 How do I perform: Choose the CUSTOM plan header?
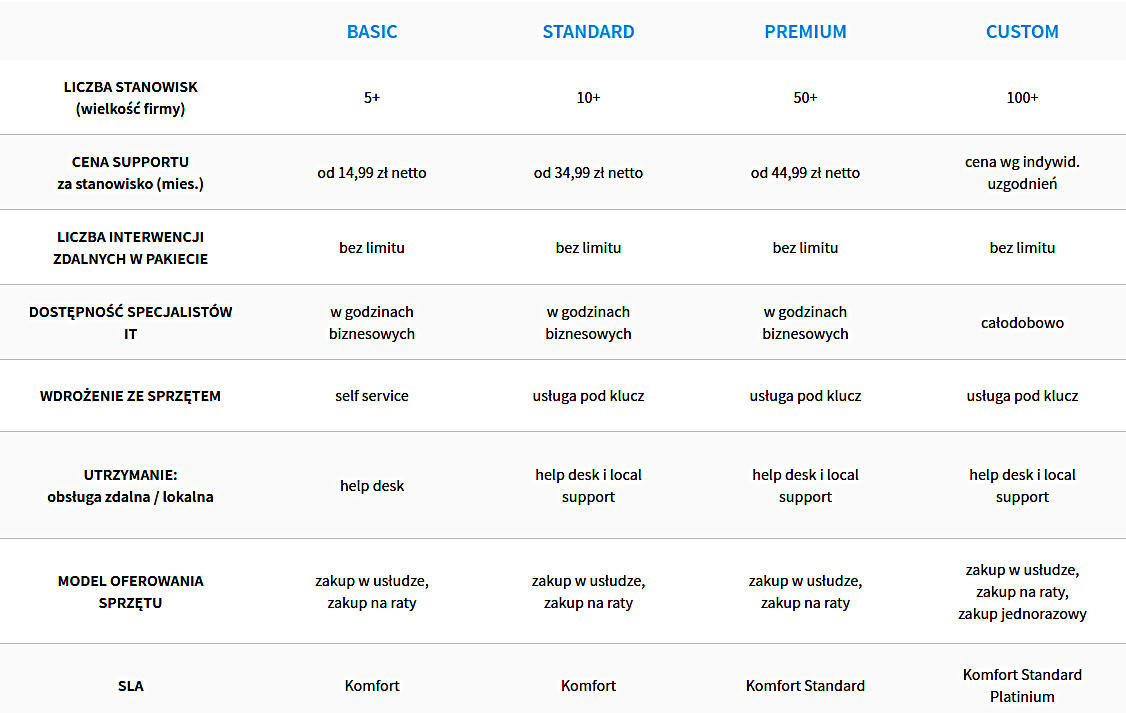pyautogui.click(x=1022, y=32)
